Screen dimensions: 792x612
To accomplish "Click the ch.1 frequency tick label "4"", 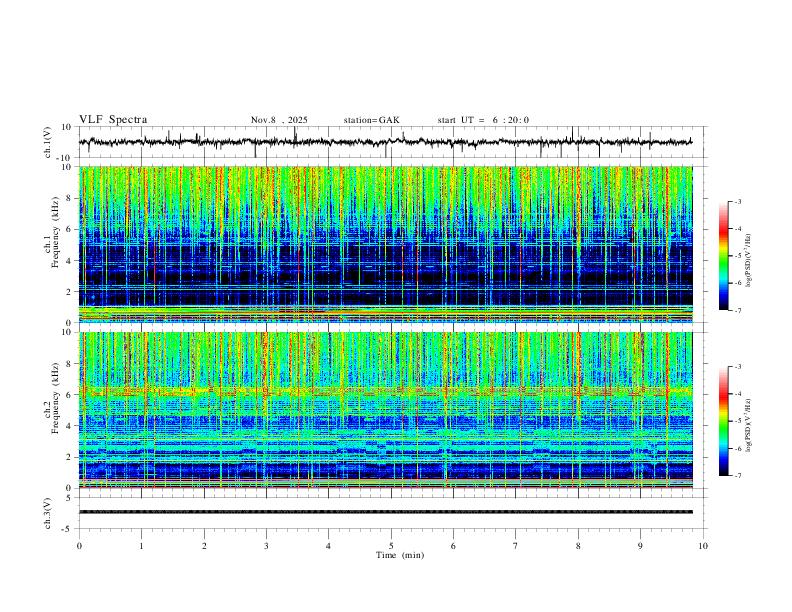I will pyautogui.click(x=70, y=261).
